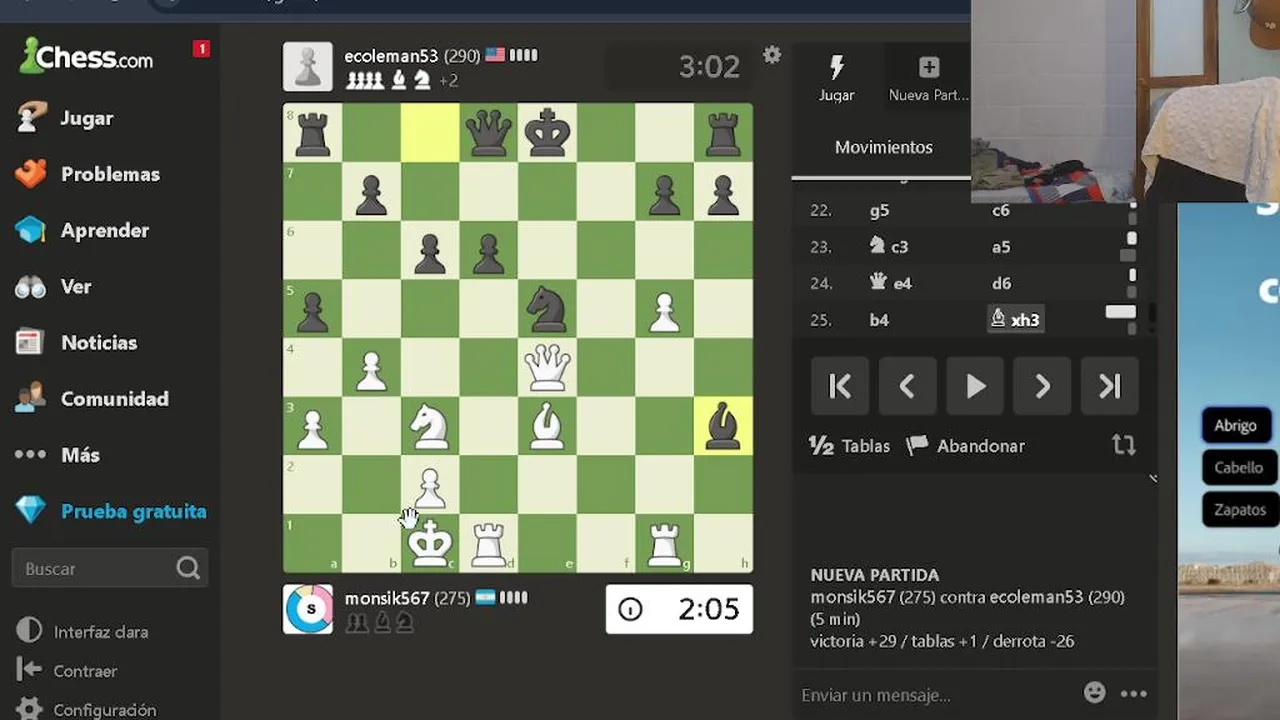This screenshot has width=1280, height=720.
Task: Click the black rook on h8
Action: point(723,132)
